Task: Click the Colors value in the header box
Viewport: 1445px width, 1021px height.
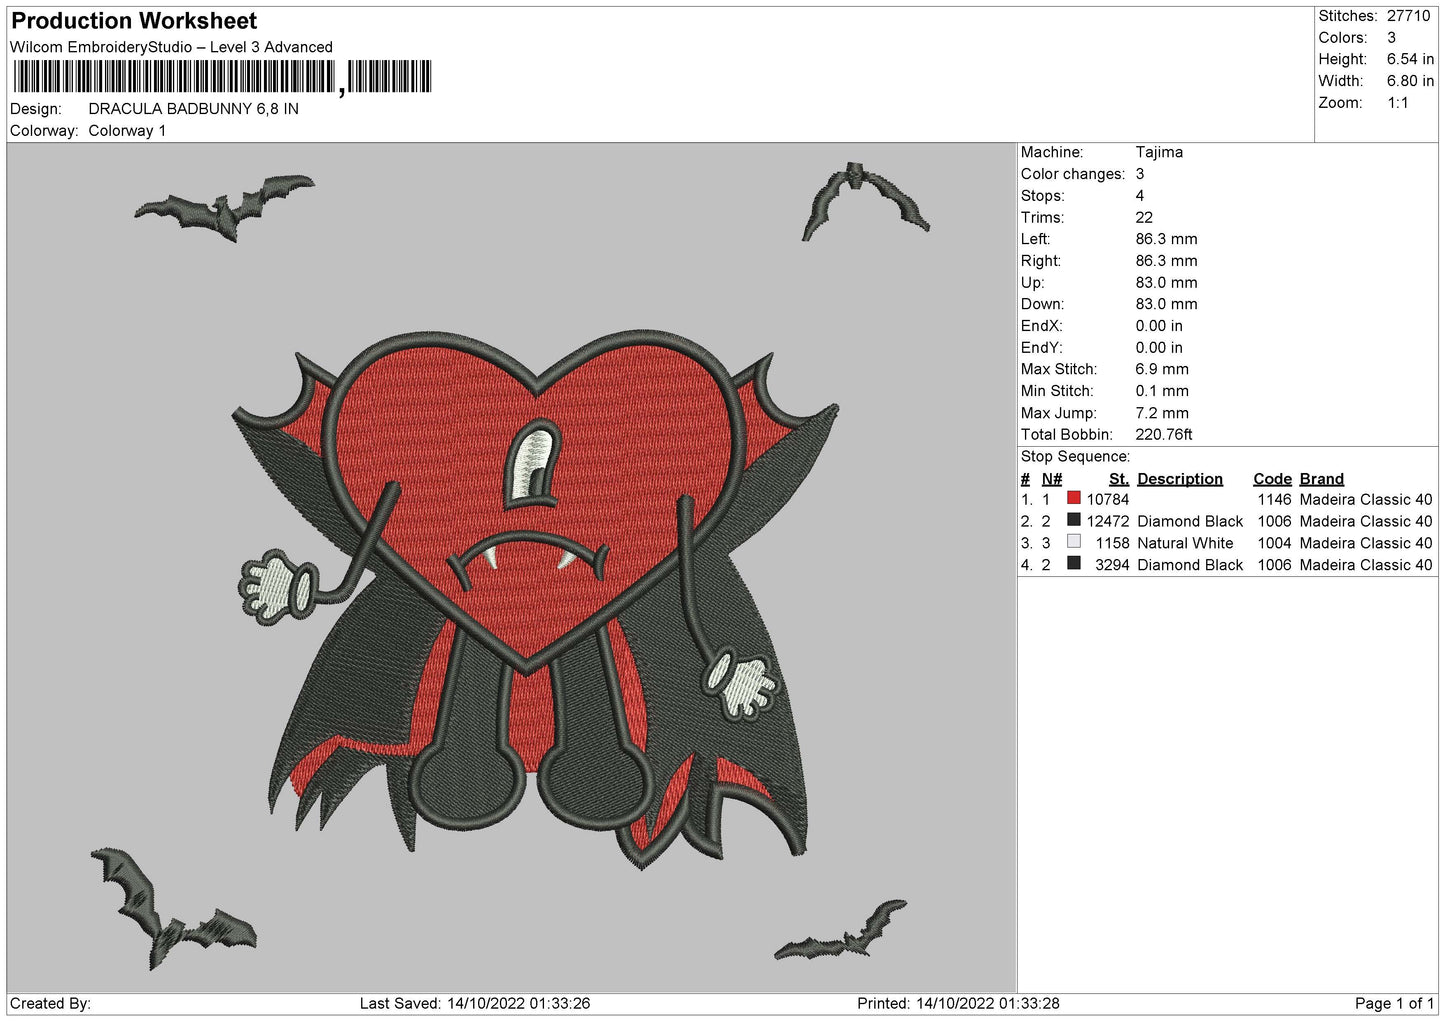Action: pyautogui.click(x=1391, y=38)
